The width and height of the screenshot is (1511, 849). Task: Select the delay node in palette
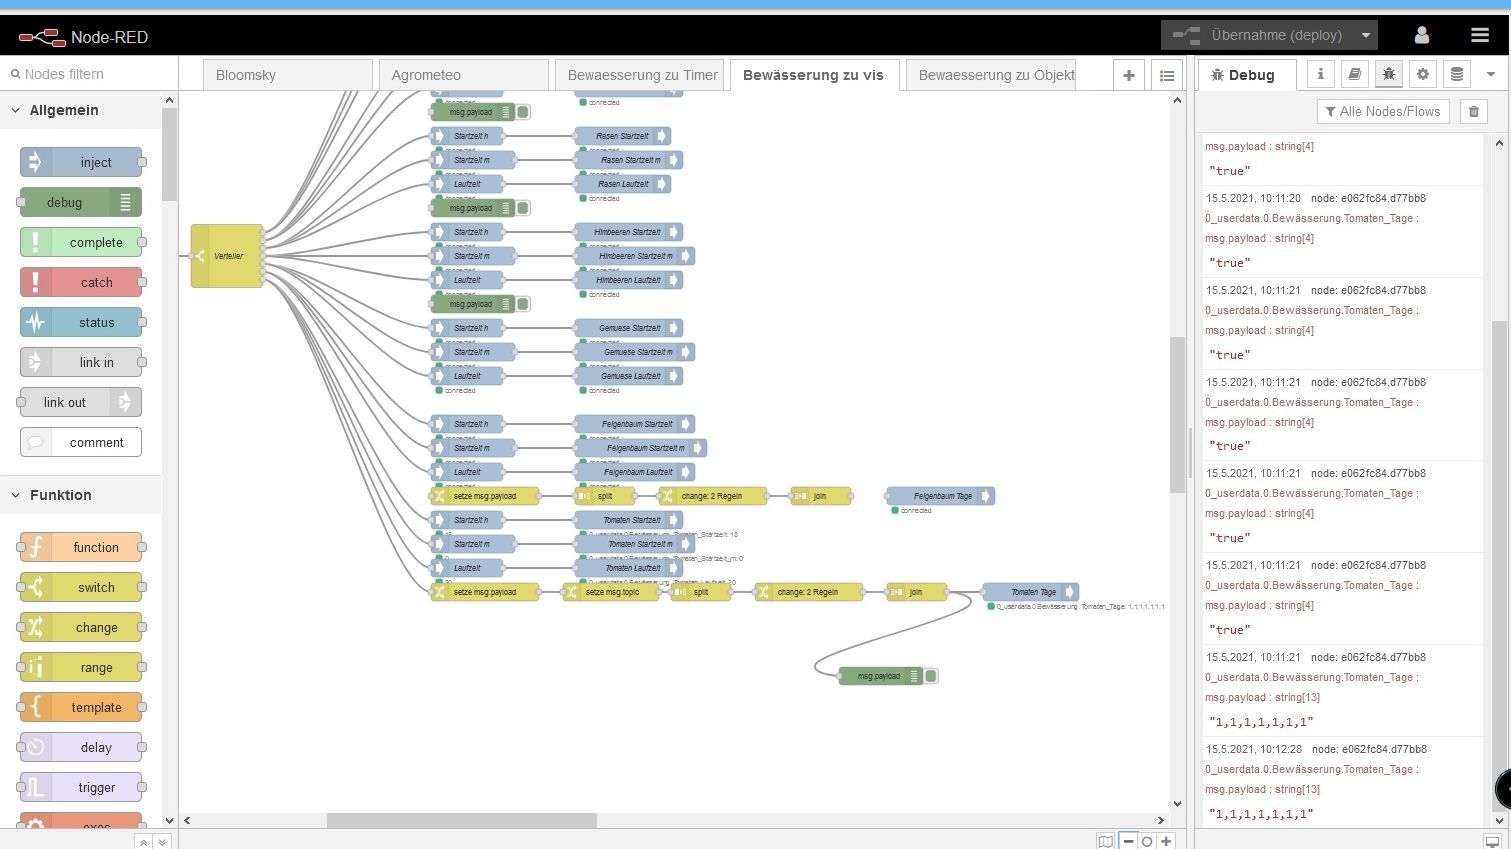tap(81, 747)
